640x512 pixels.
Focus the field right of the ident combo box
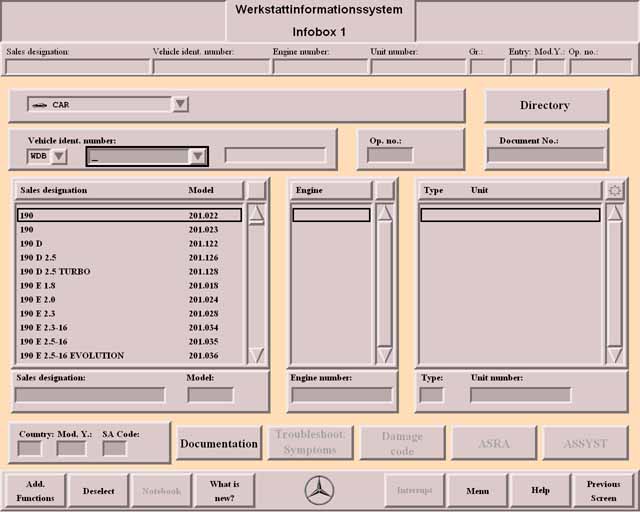click(x=276, y=156)
